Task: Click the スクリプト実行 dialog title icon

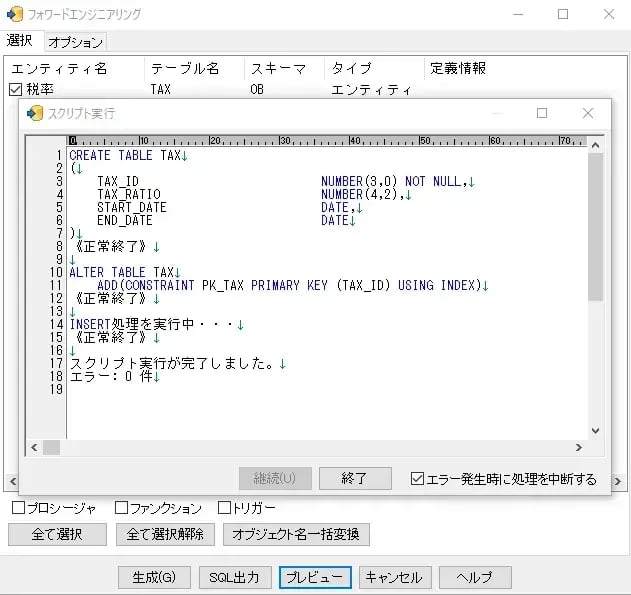Action: click(x=35, y=113)
